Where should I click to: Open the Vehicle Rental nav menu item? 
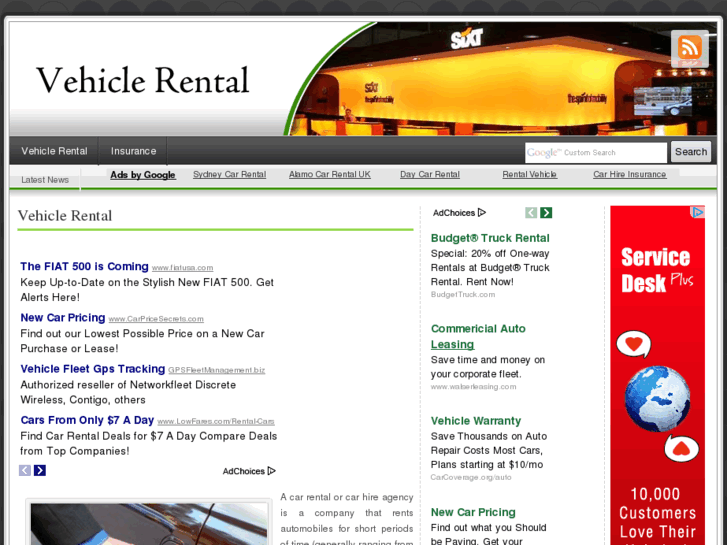(54, 151)
